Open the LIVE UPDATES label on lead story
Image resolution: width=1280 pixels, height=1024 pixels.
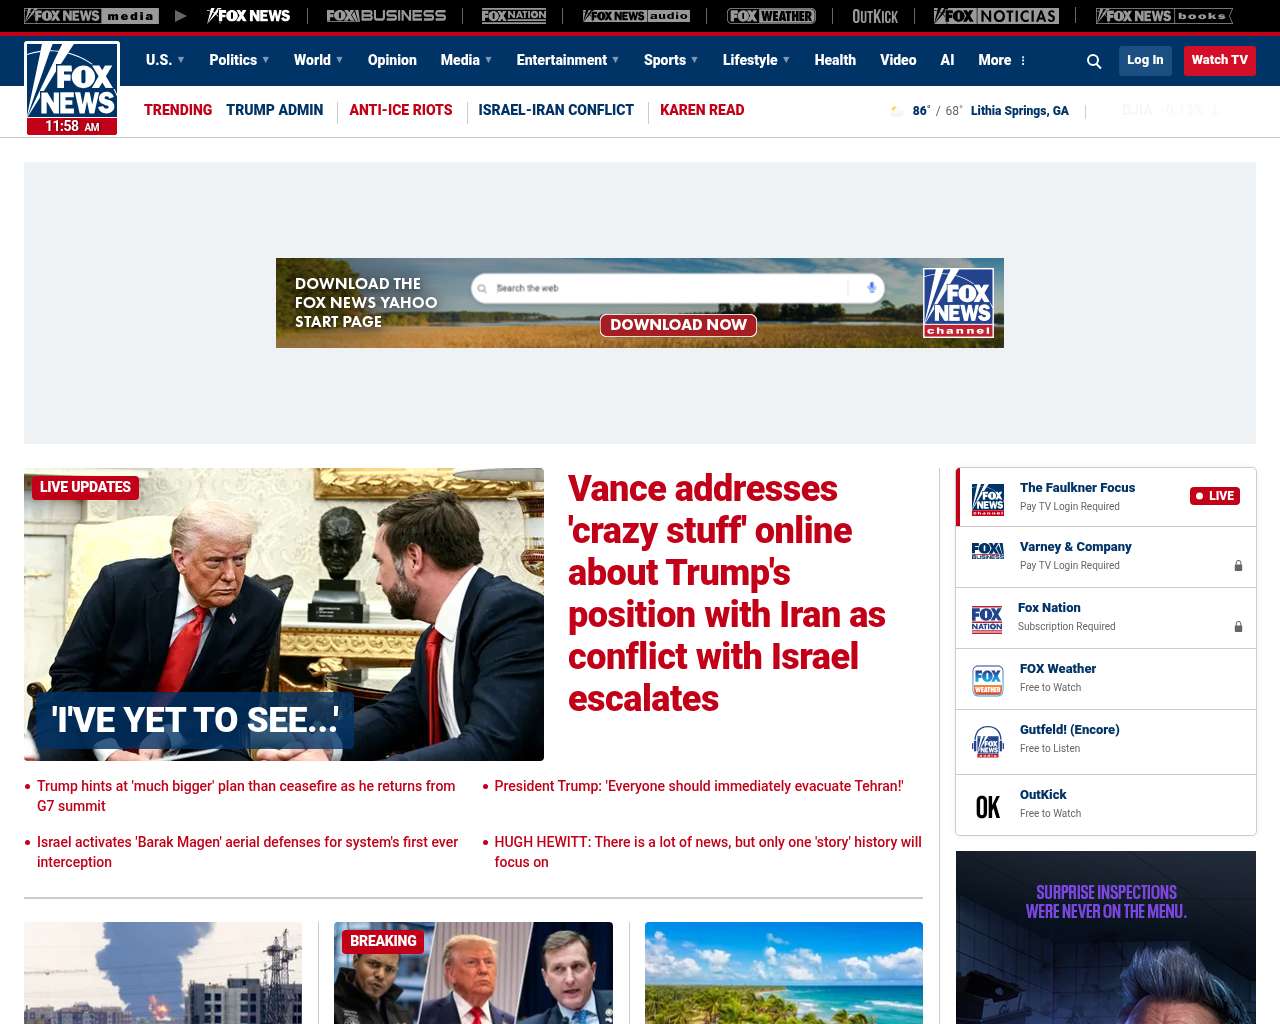coord(85,487)
